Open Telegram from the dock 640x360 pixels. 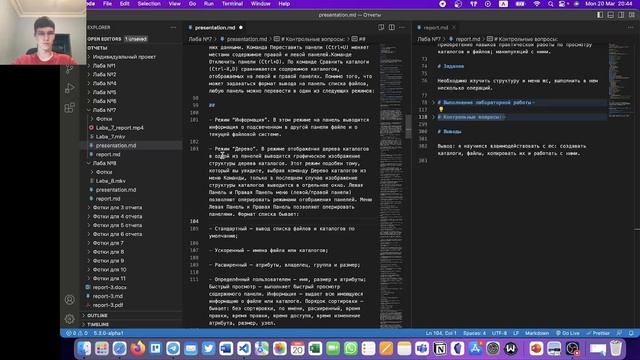[173, 349]
